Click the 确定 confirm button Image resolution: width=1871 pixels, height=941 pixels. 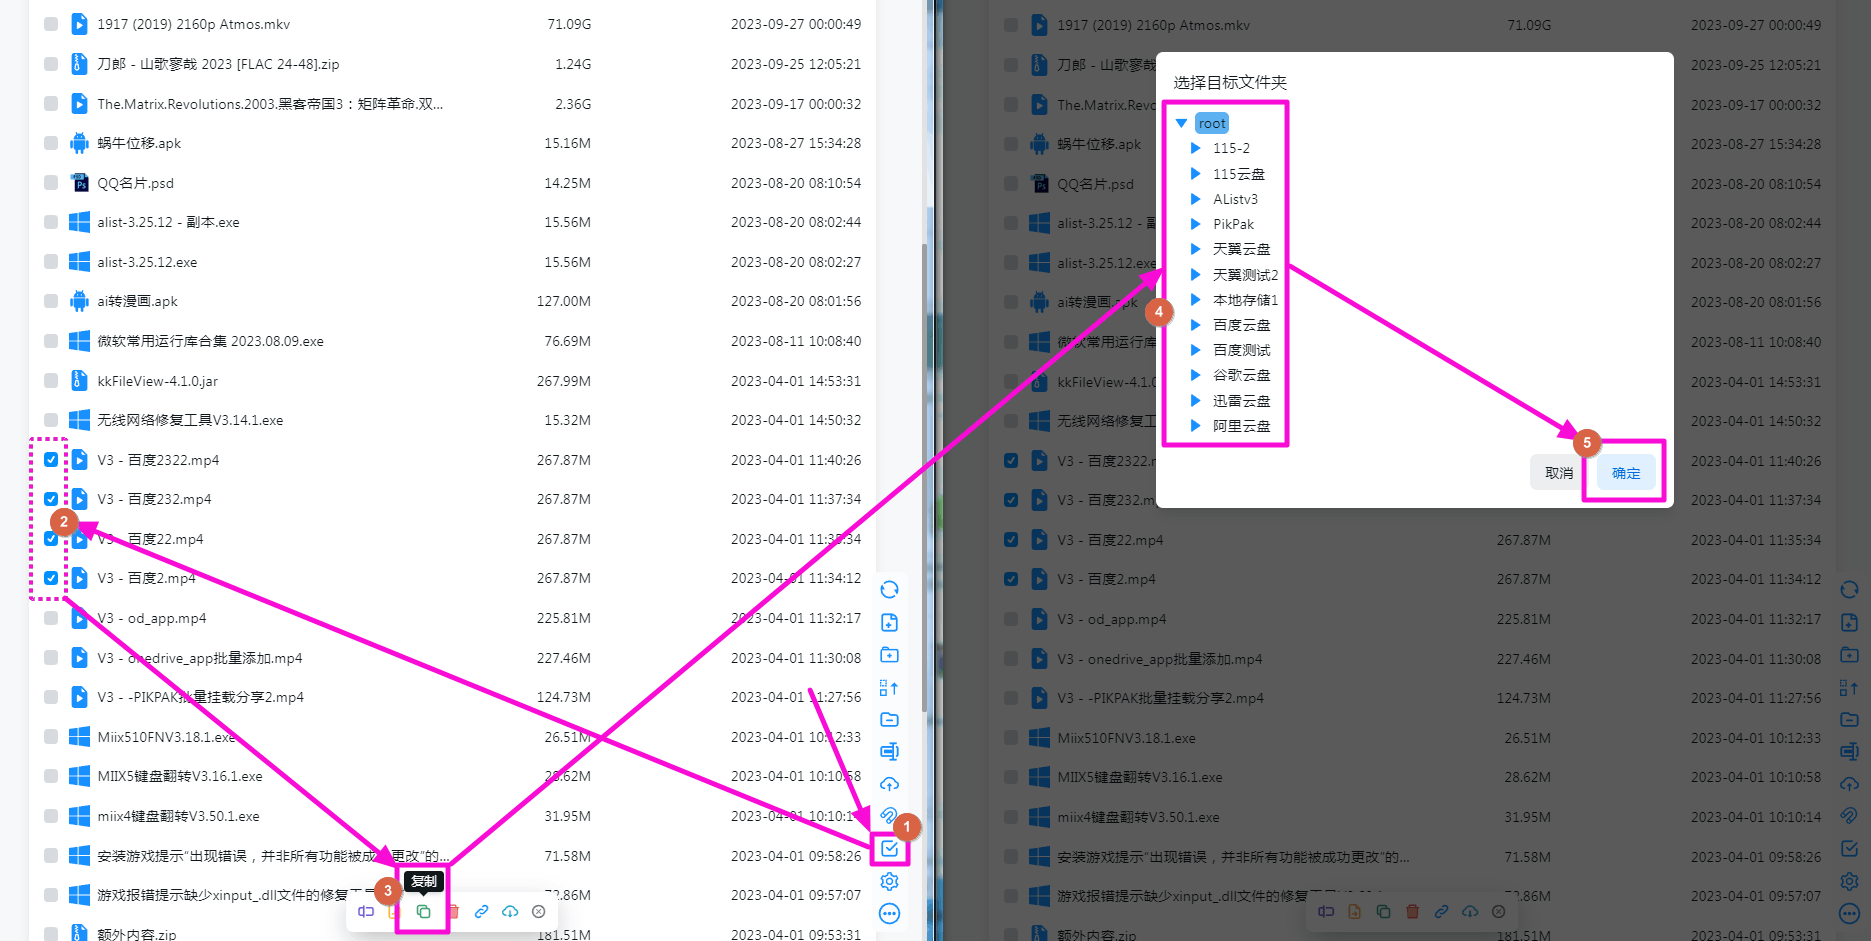[1626, 473]
